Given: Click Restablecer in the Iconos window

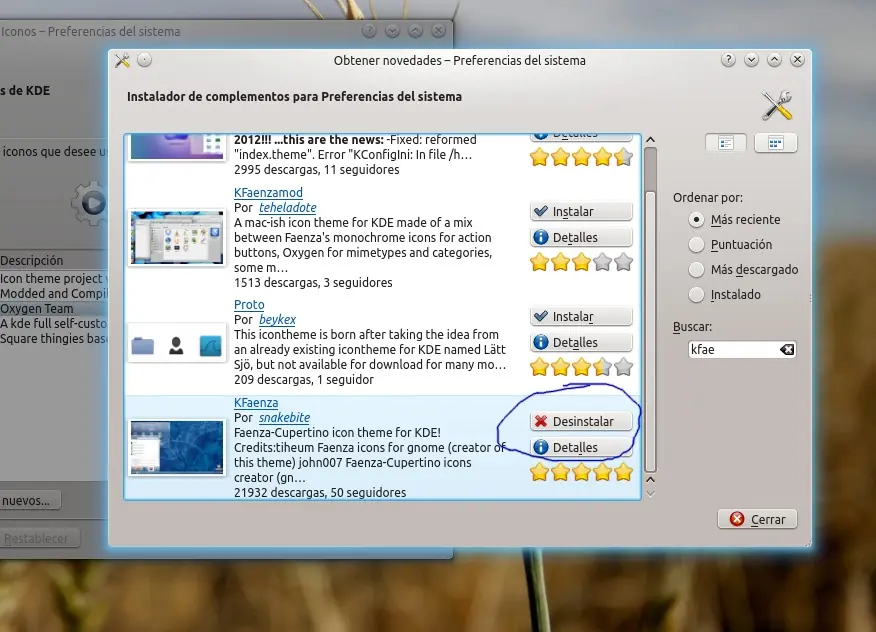Looking at the screenshot, I should click(x=37, y=539).
